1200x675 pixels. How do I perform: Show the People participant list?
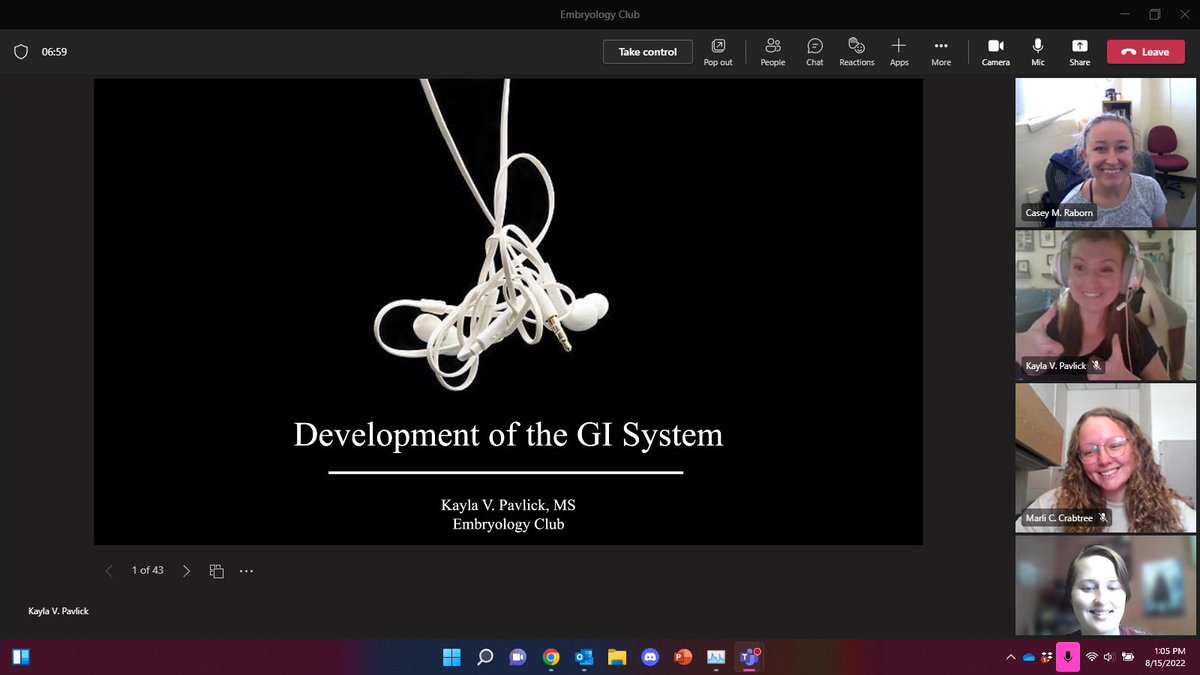772,51
